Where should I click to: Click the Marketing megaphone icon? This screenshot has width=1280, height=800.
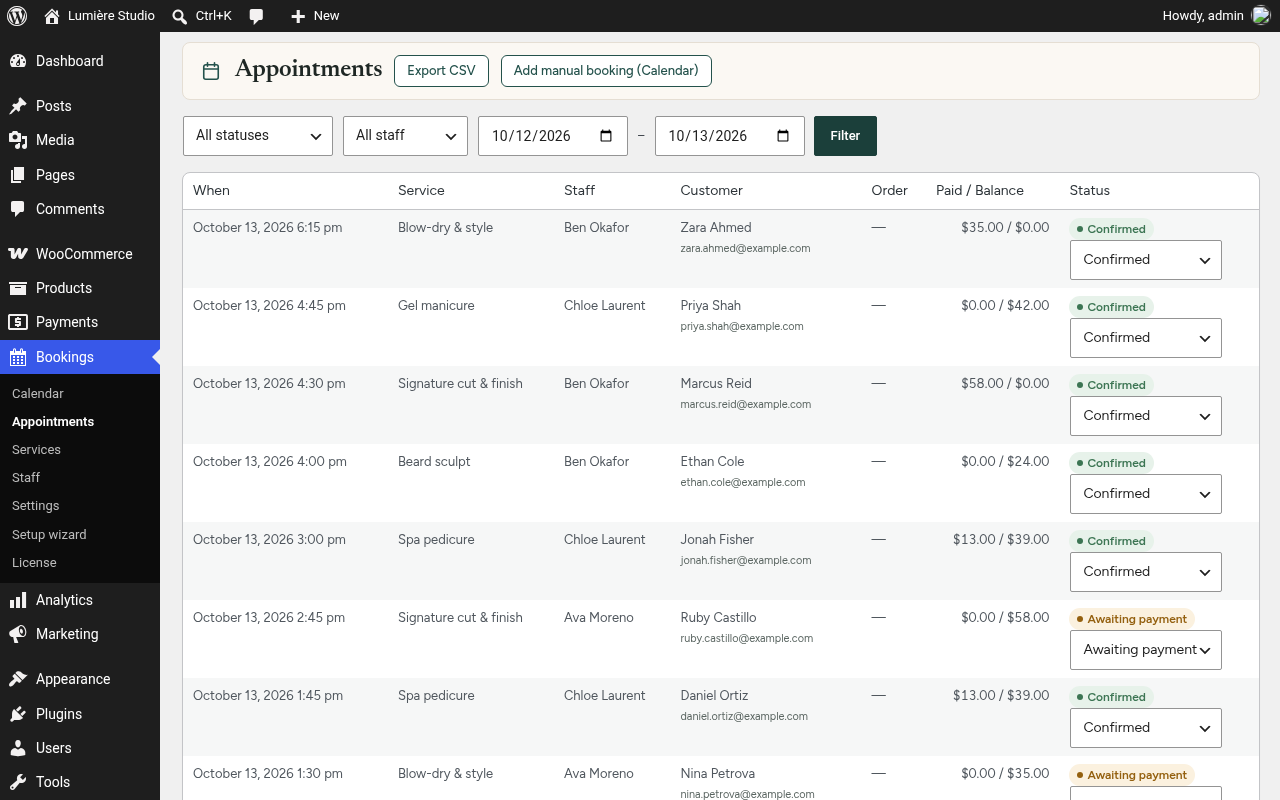point(18,634)
